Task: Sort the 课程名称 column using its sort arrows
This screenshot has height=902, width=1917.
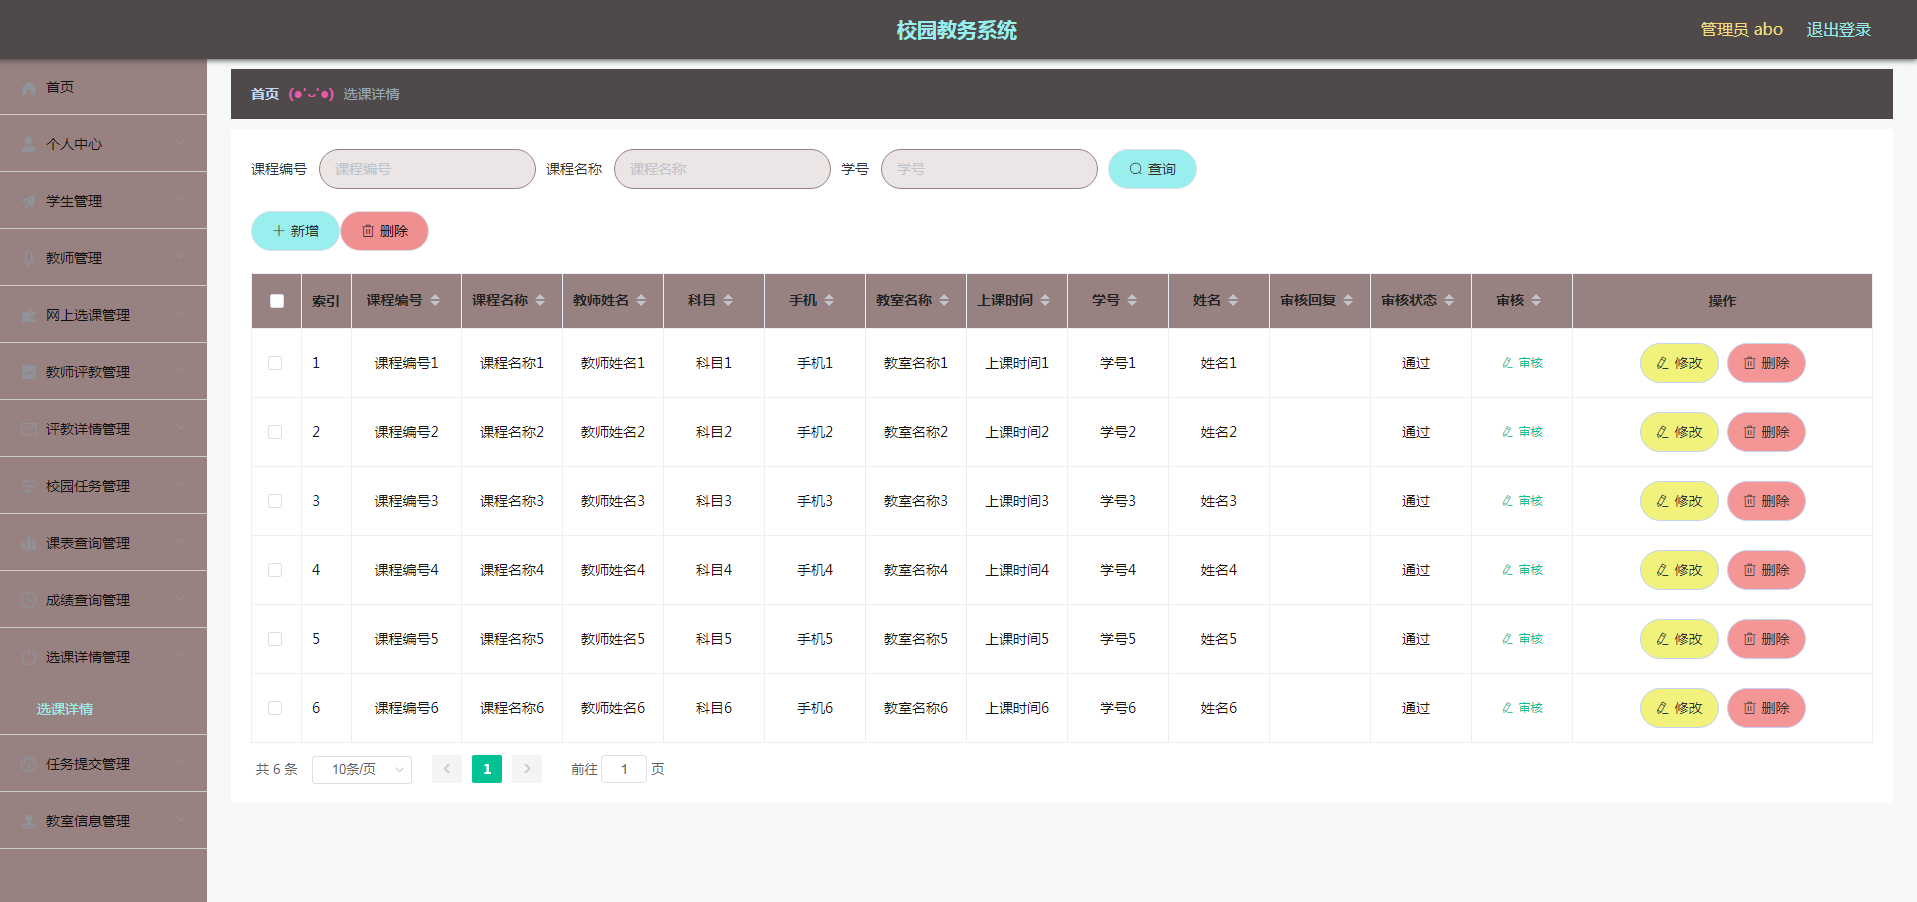Action: tap(540, 301)
